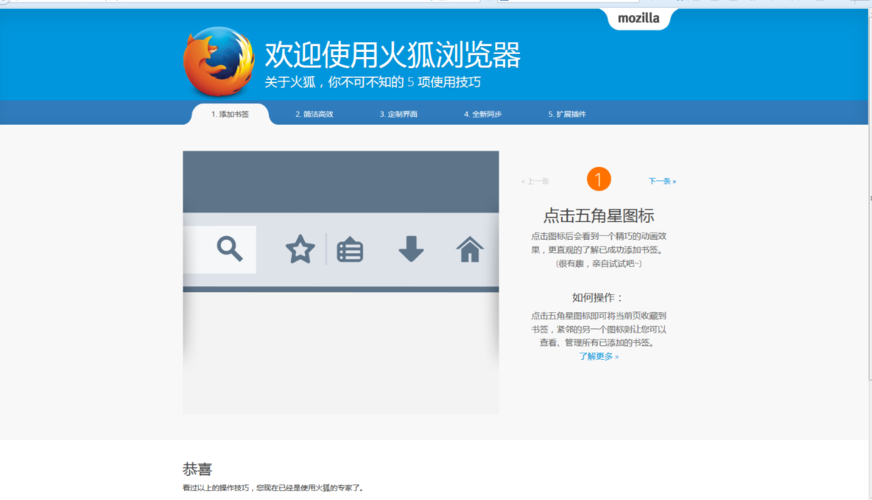Click the '关于火狐，你不可不知的 5 项使用技巧' subtitle
This screenshot has width=872, height=500.
click(x=373, y=82)
